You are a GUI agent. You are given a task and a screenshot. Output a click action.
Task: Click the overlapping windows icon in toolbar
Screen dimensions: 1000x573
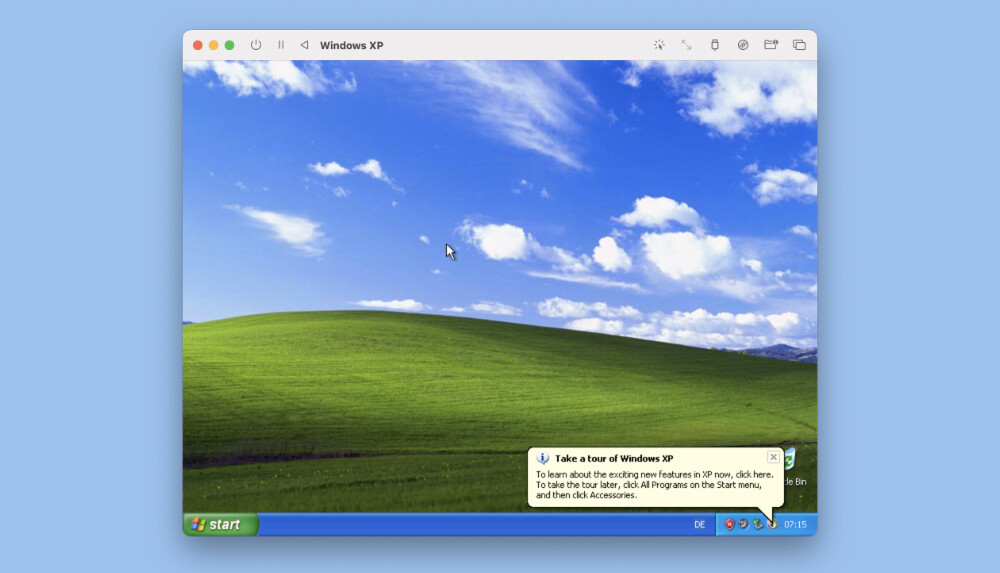pyautogui.click(x=799, y=45)
